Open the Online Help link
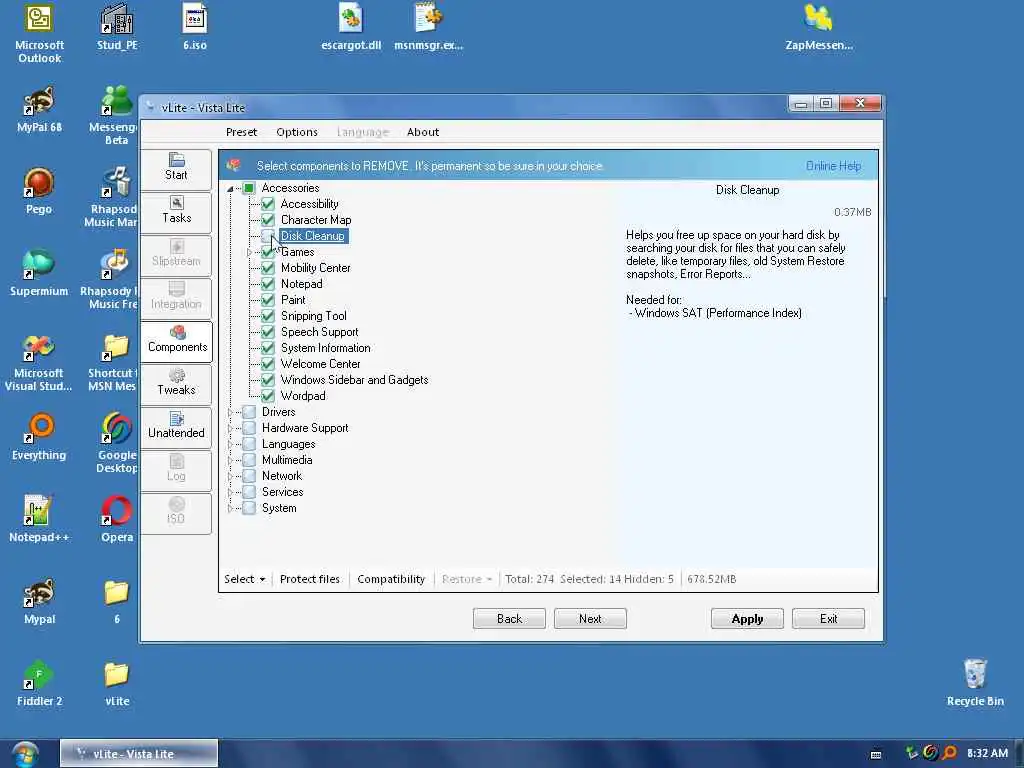The width and height of the screenshot is (1024, 768). [833, 166]
